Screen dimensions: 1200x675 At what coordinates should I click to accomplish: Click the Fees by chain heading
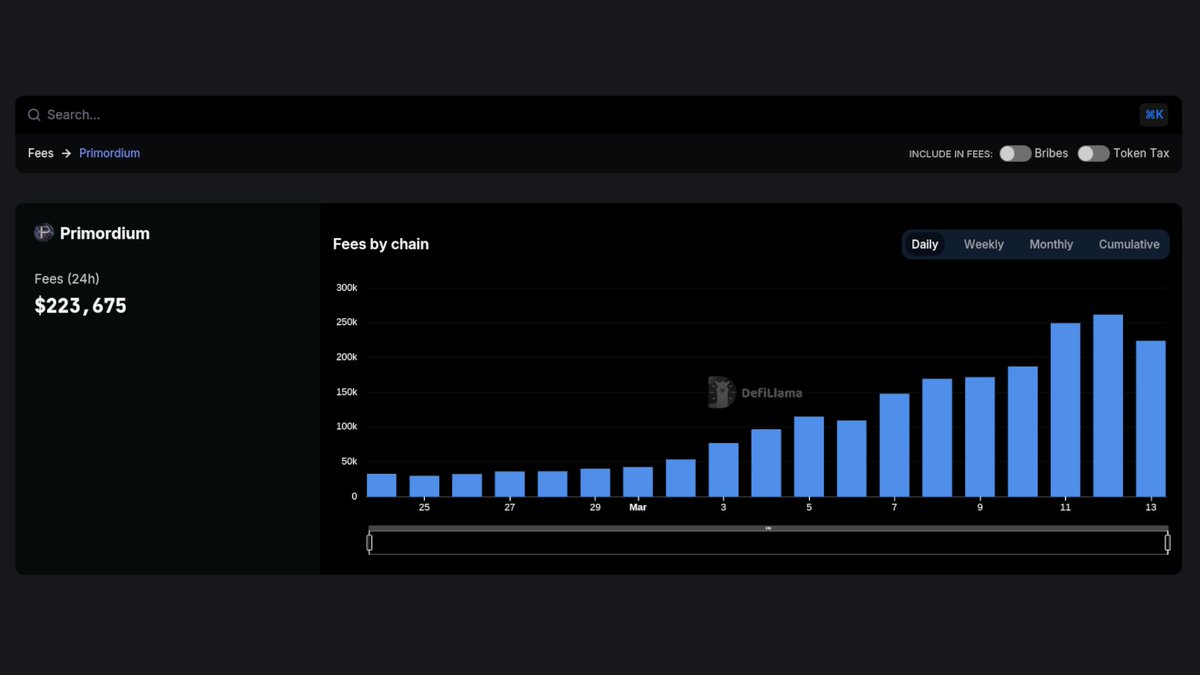pyautogui.click(x=381, y=244)
